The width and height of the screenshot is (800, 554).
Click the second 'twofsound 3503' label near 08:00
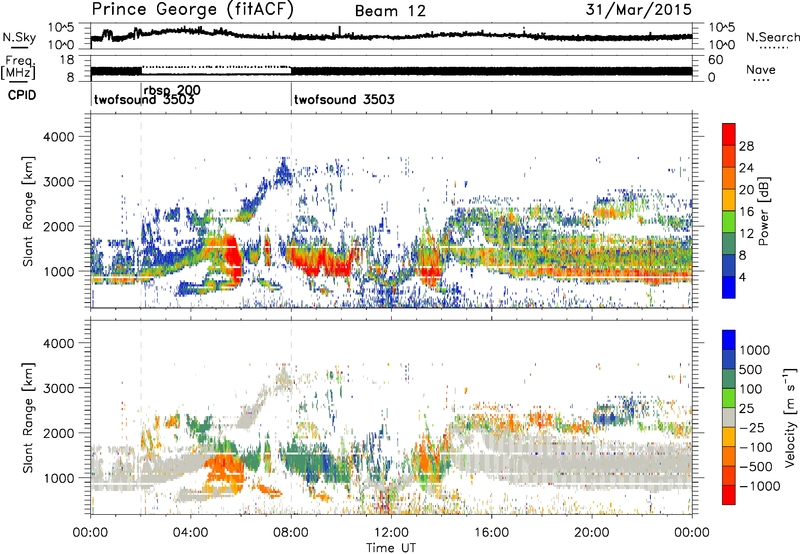[x=344, y=99]
